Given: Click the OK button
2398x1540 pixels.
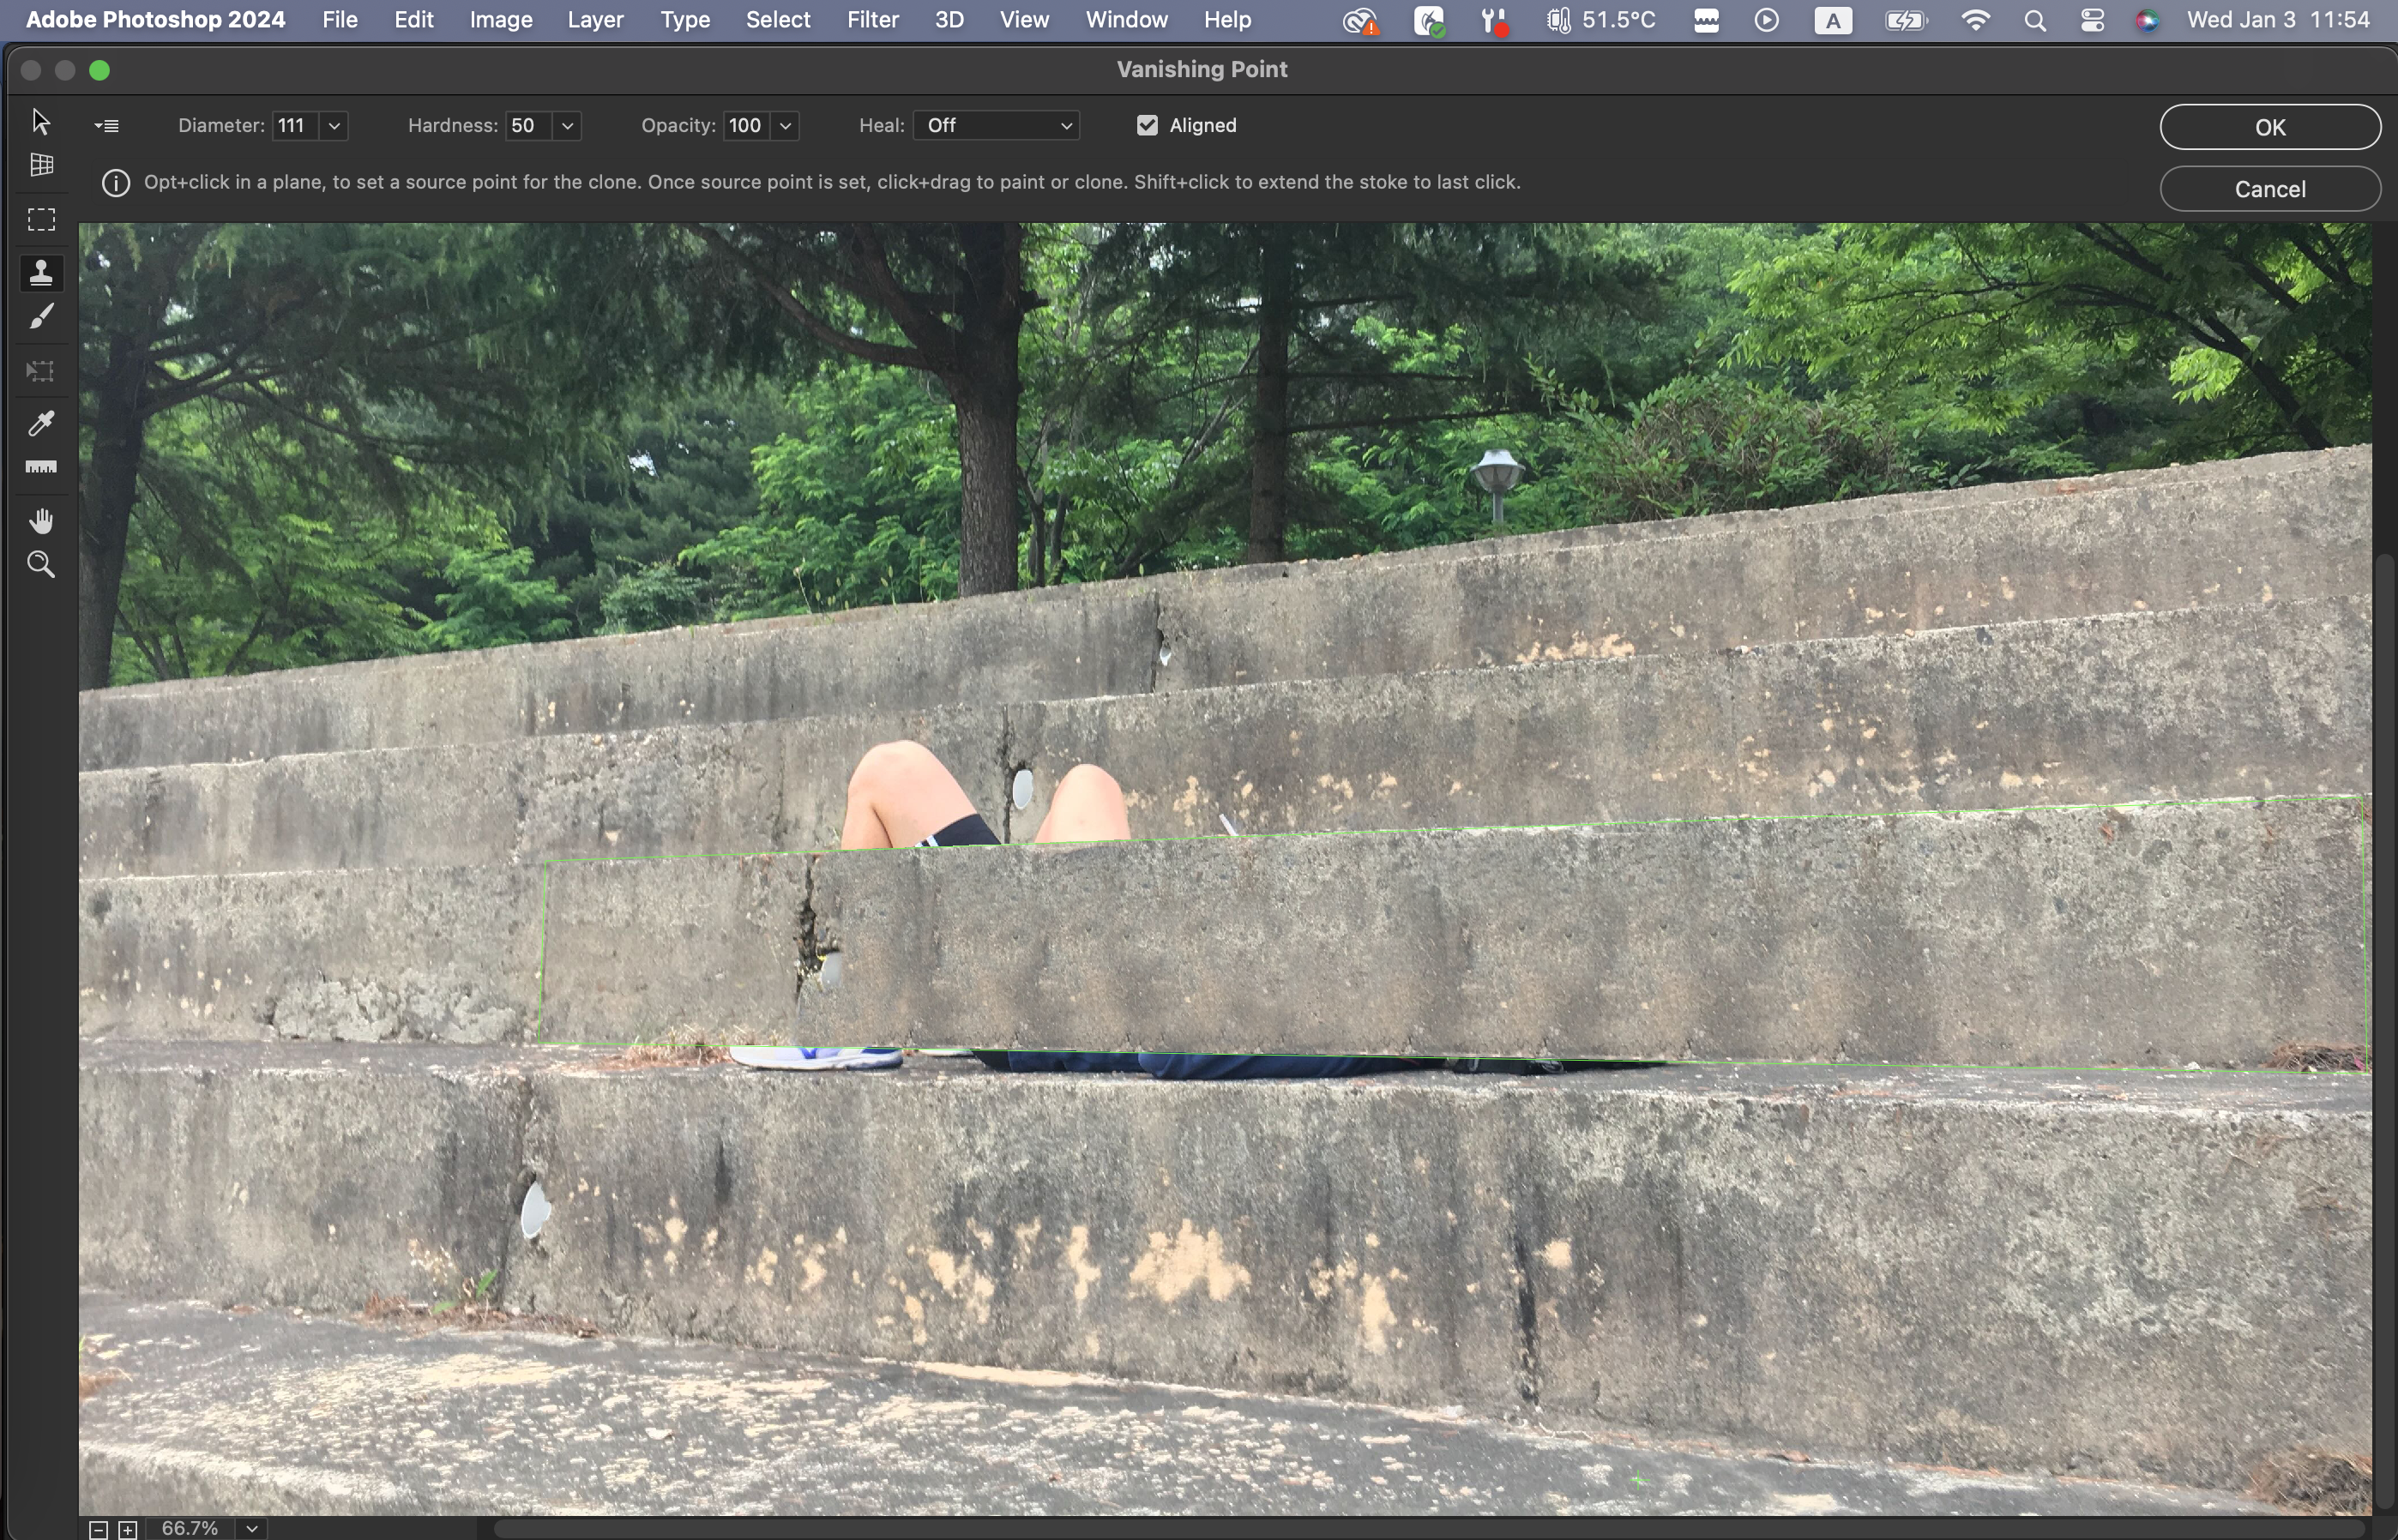Looking at the screenshot, I should coord(2269,127).
